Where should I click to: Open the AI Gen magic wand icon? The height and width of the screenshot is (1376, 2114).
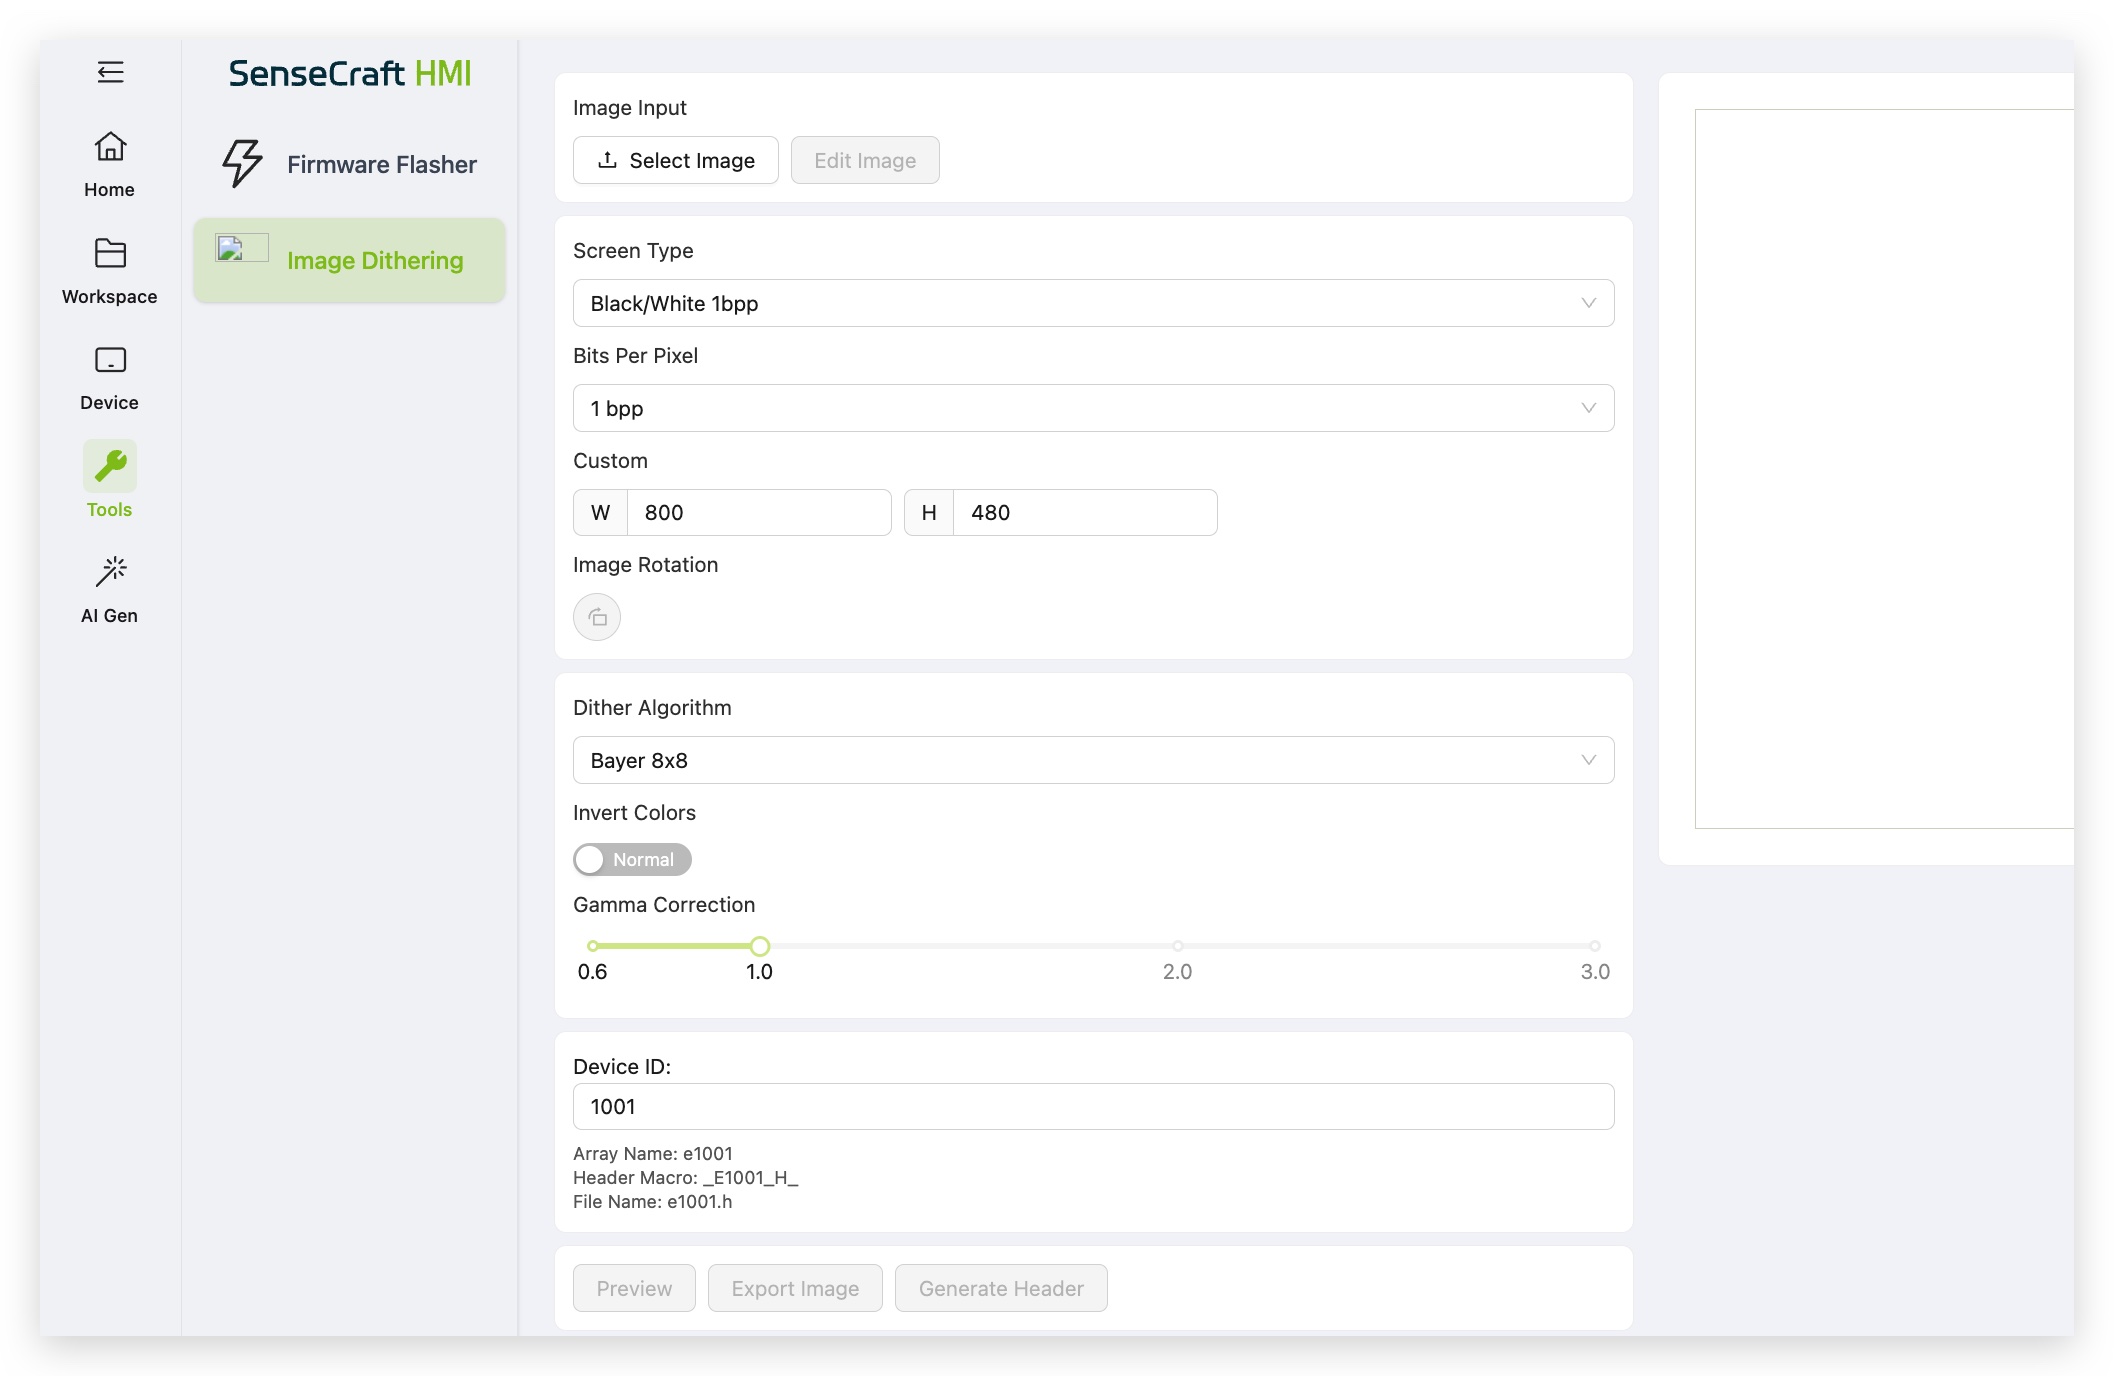click(110, 572)
